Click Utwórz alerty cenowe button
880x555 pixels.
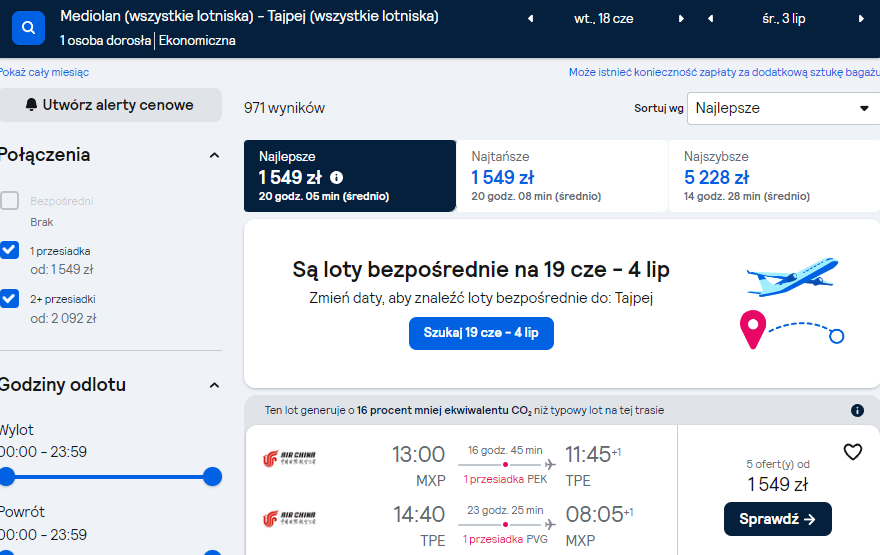111,105
